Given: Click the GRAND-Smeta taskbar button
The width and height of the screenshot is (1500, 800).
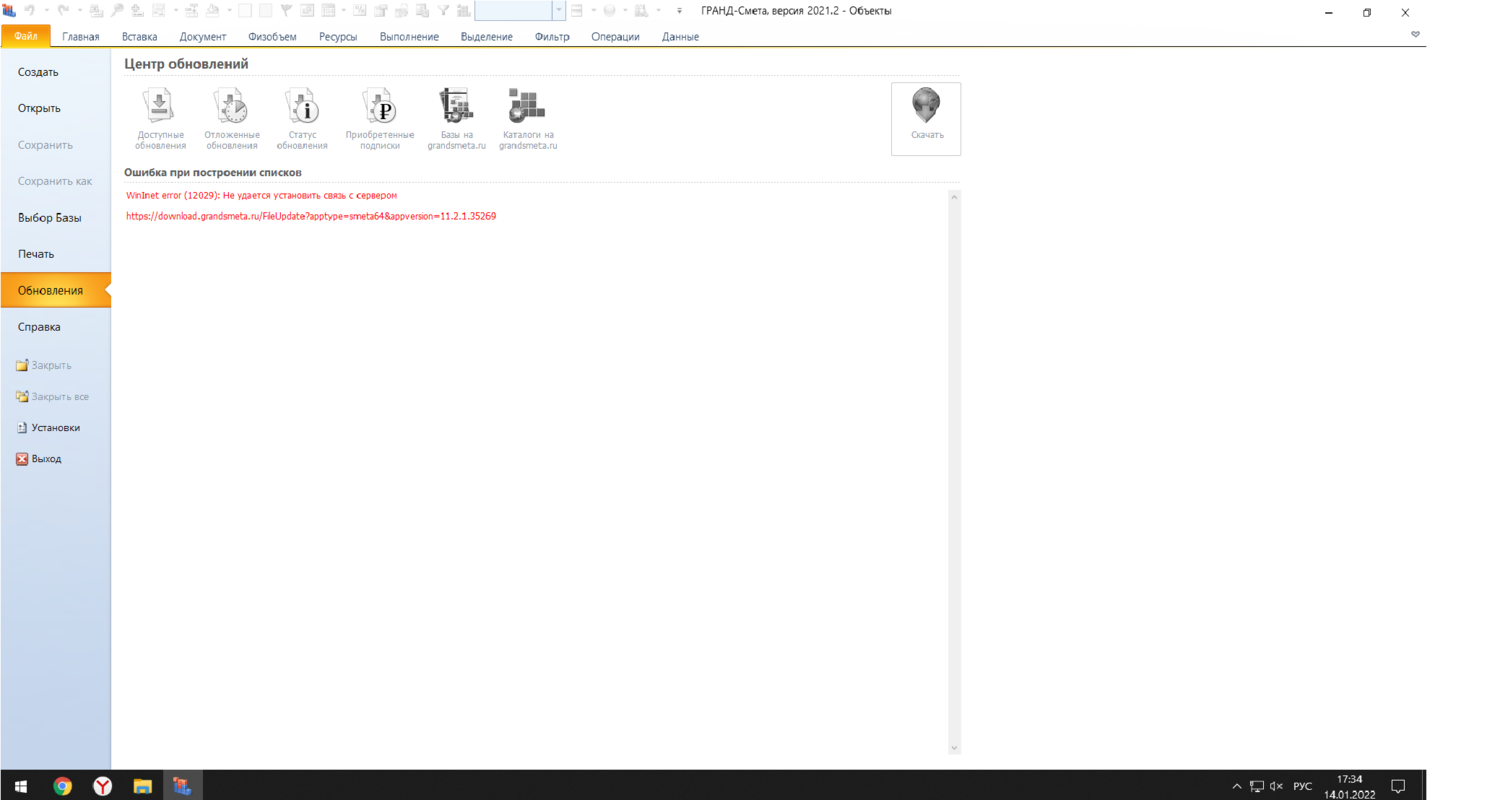Looking at the screenshot, I should [x=182, y=786].
